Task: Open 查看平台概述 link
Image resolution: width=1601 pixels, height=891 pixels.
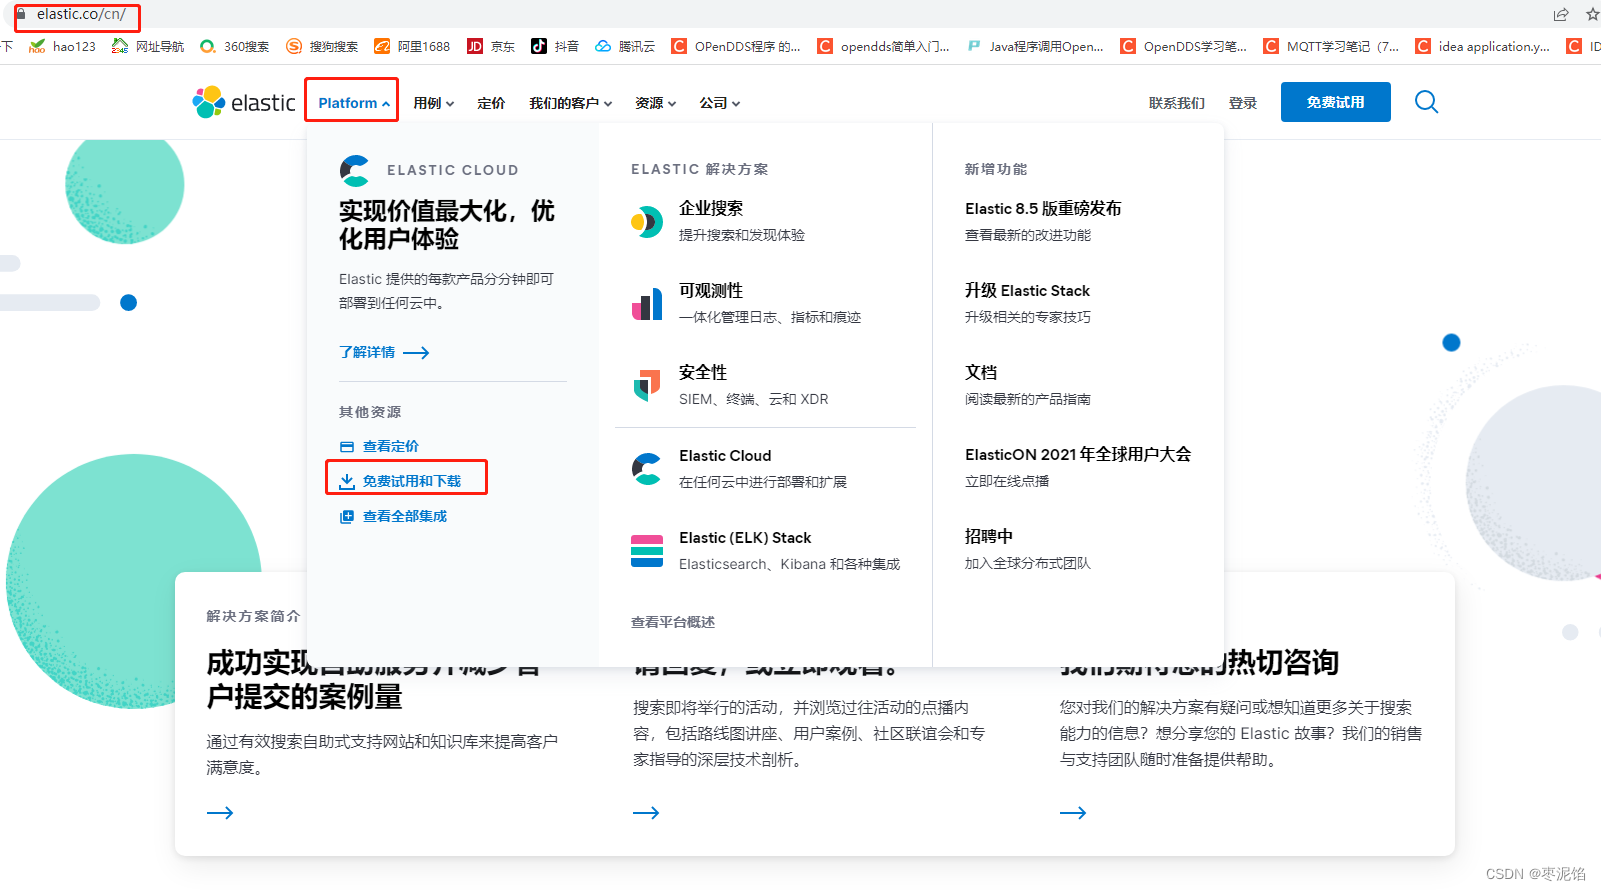Action: click(x=673, y=622)
